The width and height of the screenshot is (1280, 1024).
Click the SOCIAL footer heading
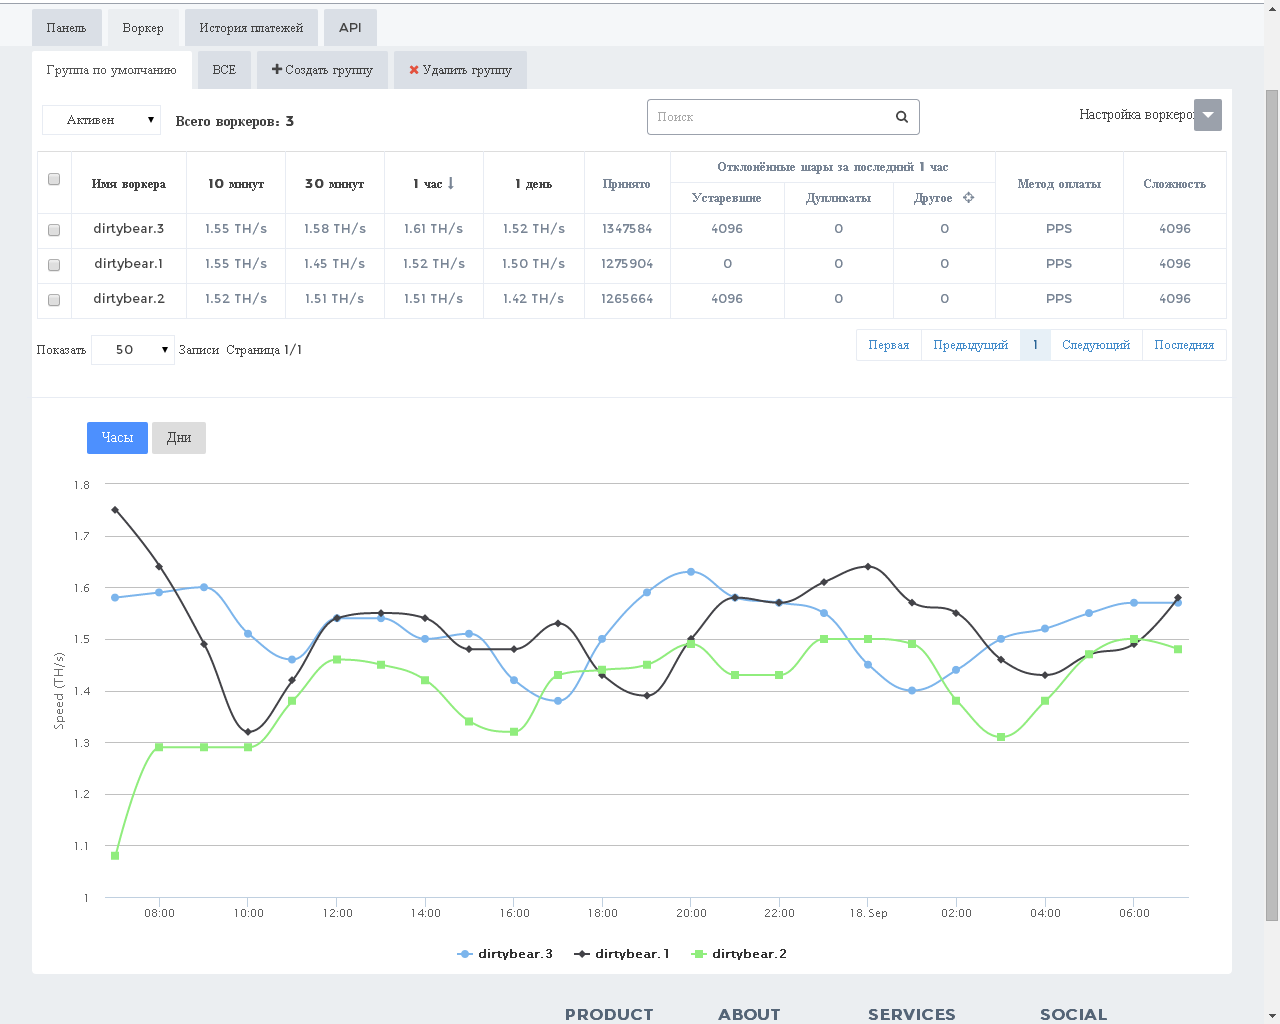[x=1073, y=1014]
